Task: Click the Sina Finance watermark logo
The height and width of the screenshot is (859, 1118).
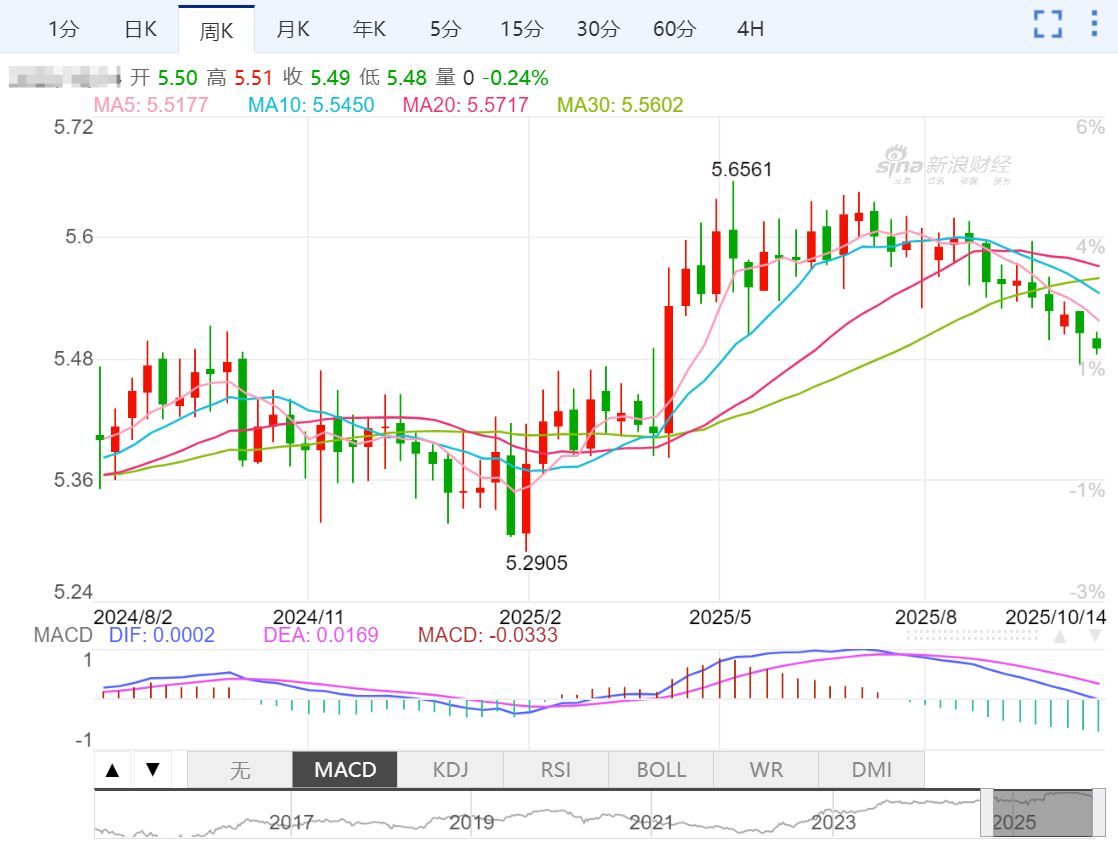Action: pos(944,166)
